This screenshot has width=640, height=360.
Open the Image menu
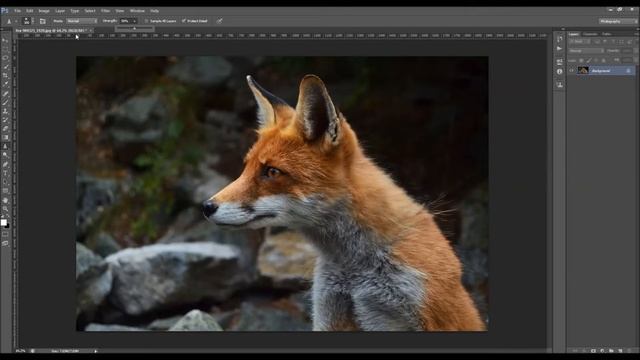44,11
